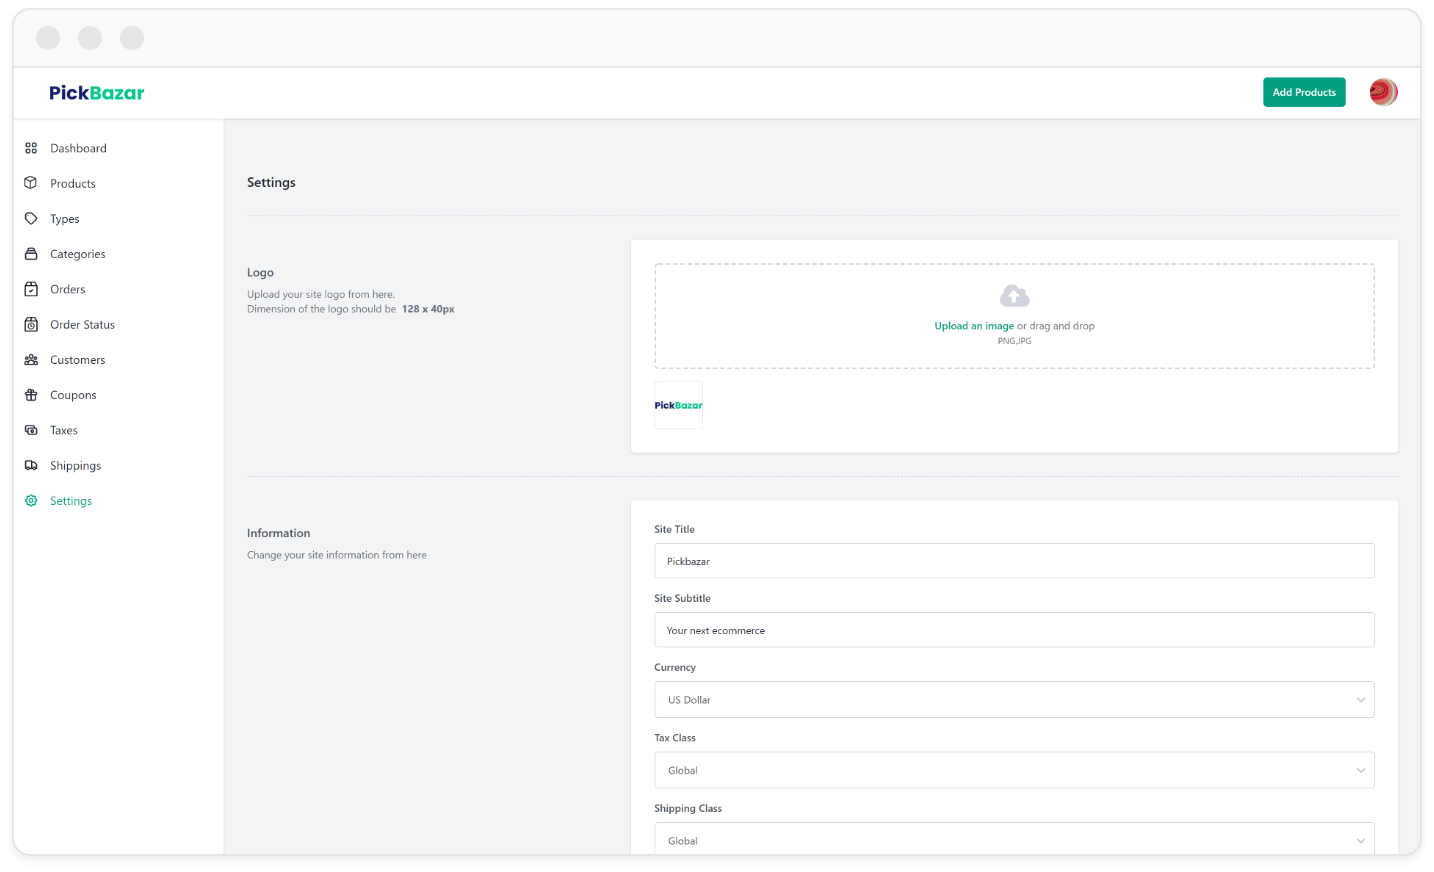Select the Customers people icon
1434x872 pixels.
(30, 359)
